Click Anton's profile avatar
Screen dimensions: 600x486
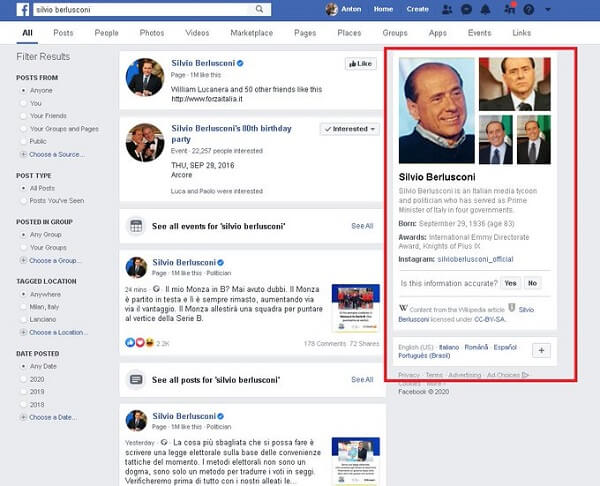tap(331, 9)
